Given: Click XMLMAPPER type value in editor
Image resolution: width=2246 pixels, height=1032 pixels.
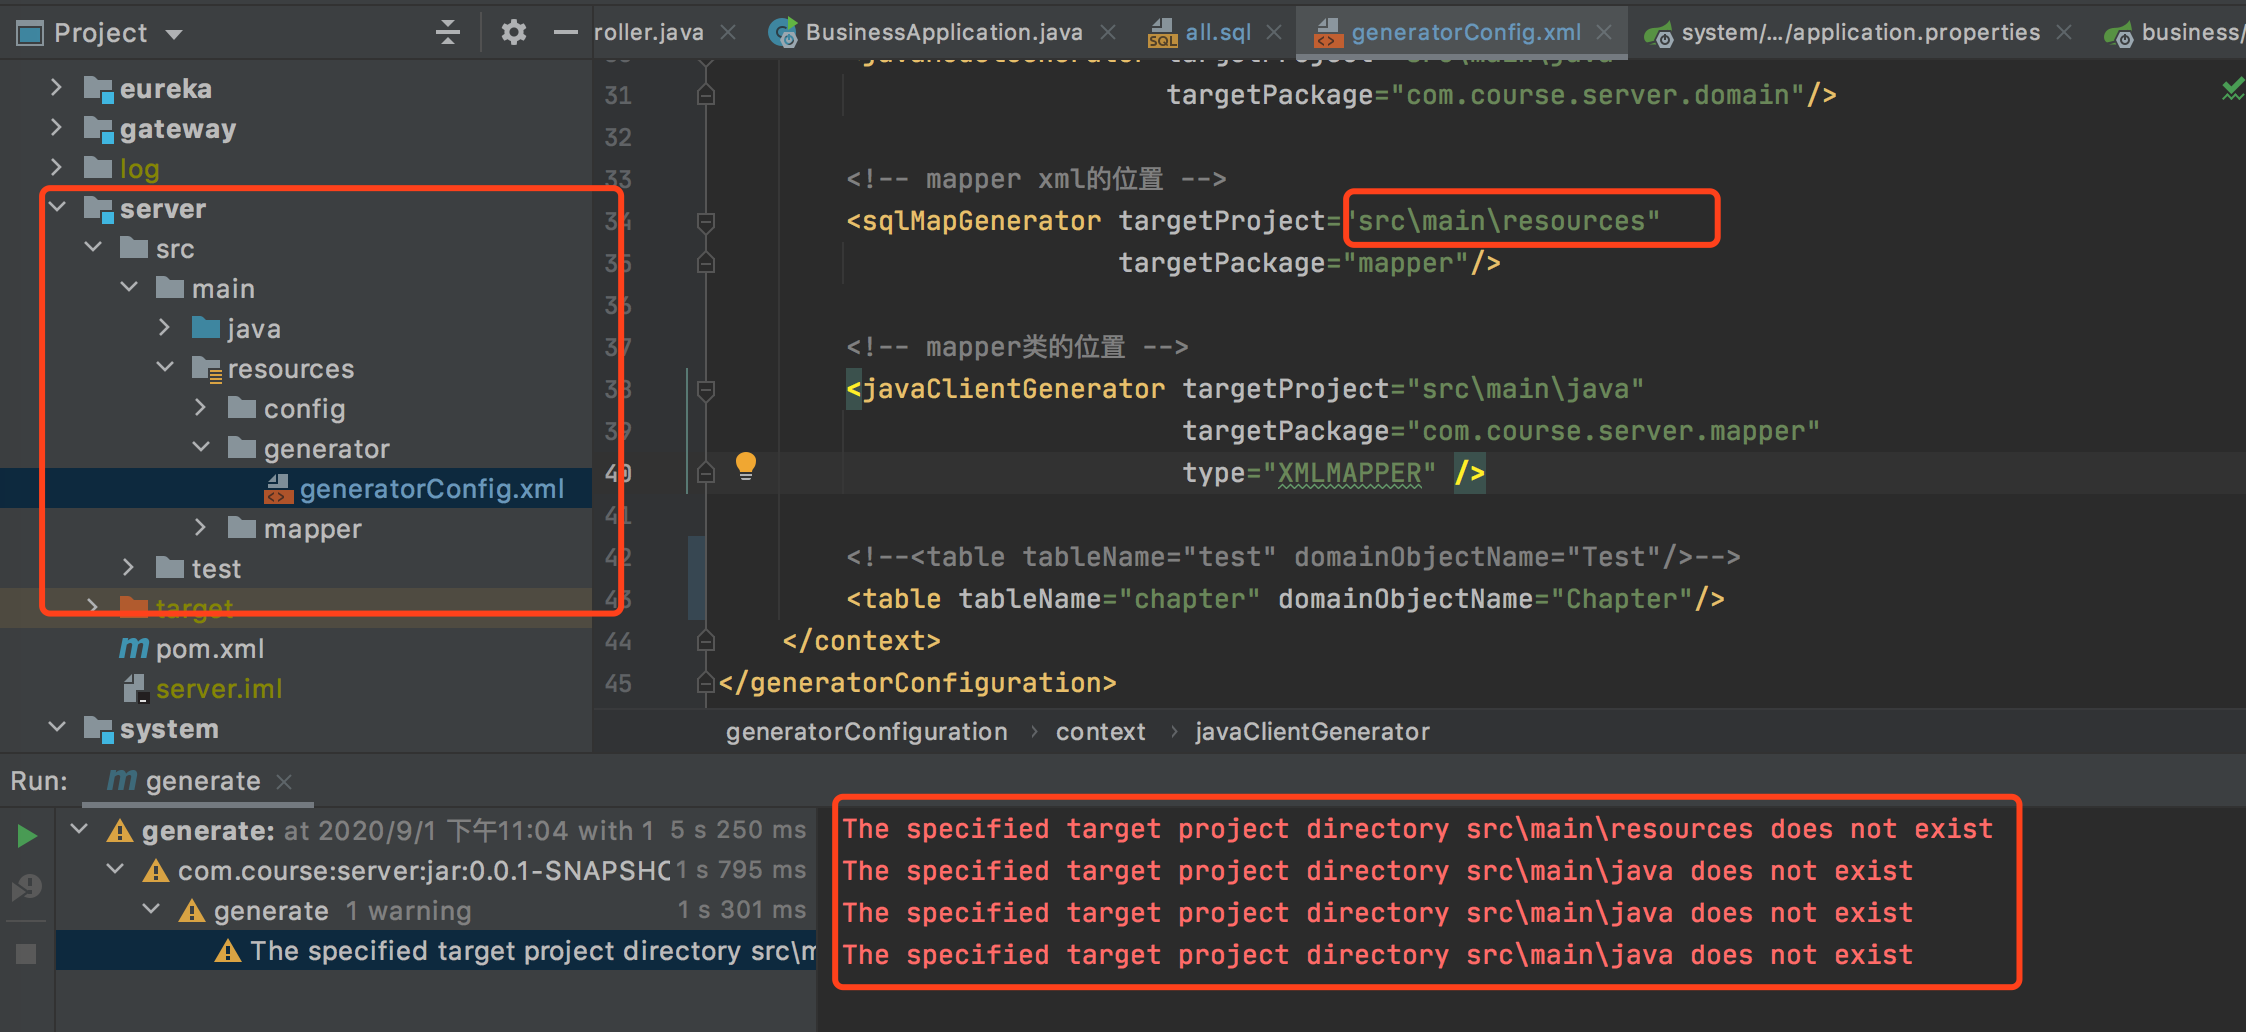Looking at the screenshot, I should pos(1349,473).
